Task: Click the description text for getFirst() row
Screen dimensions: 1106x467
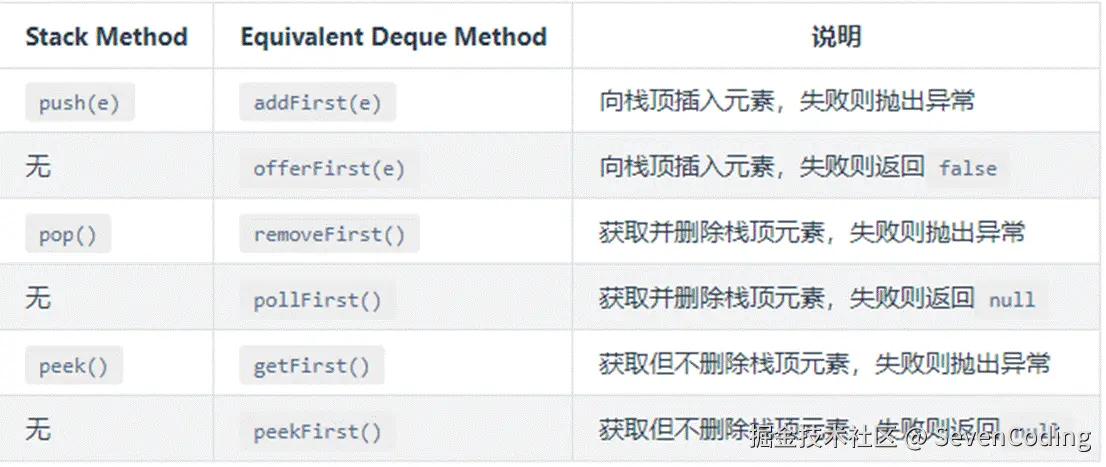Action: (825, 364)
